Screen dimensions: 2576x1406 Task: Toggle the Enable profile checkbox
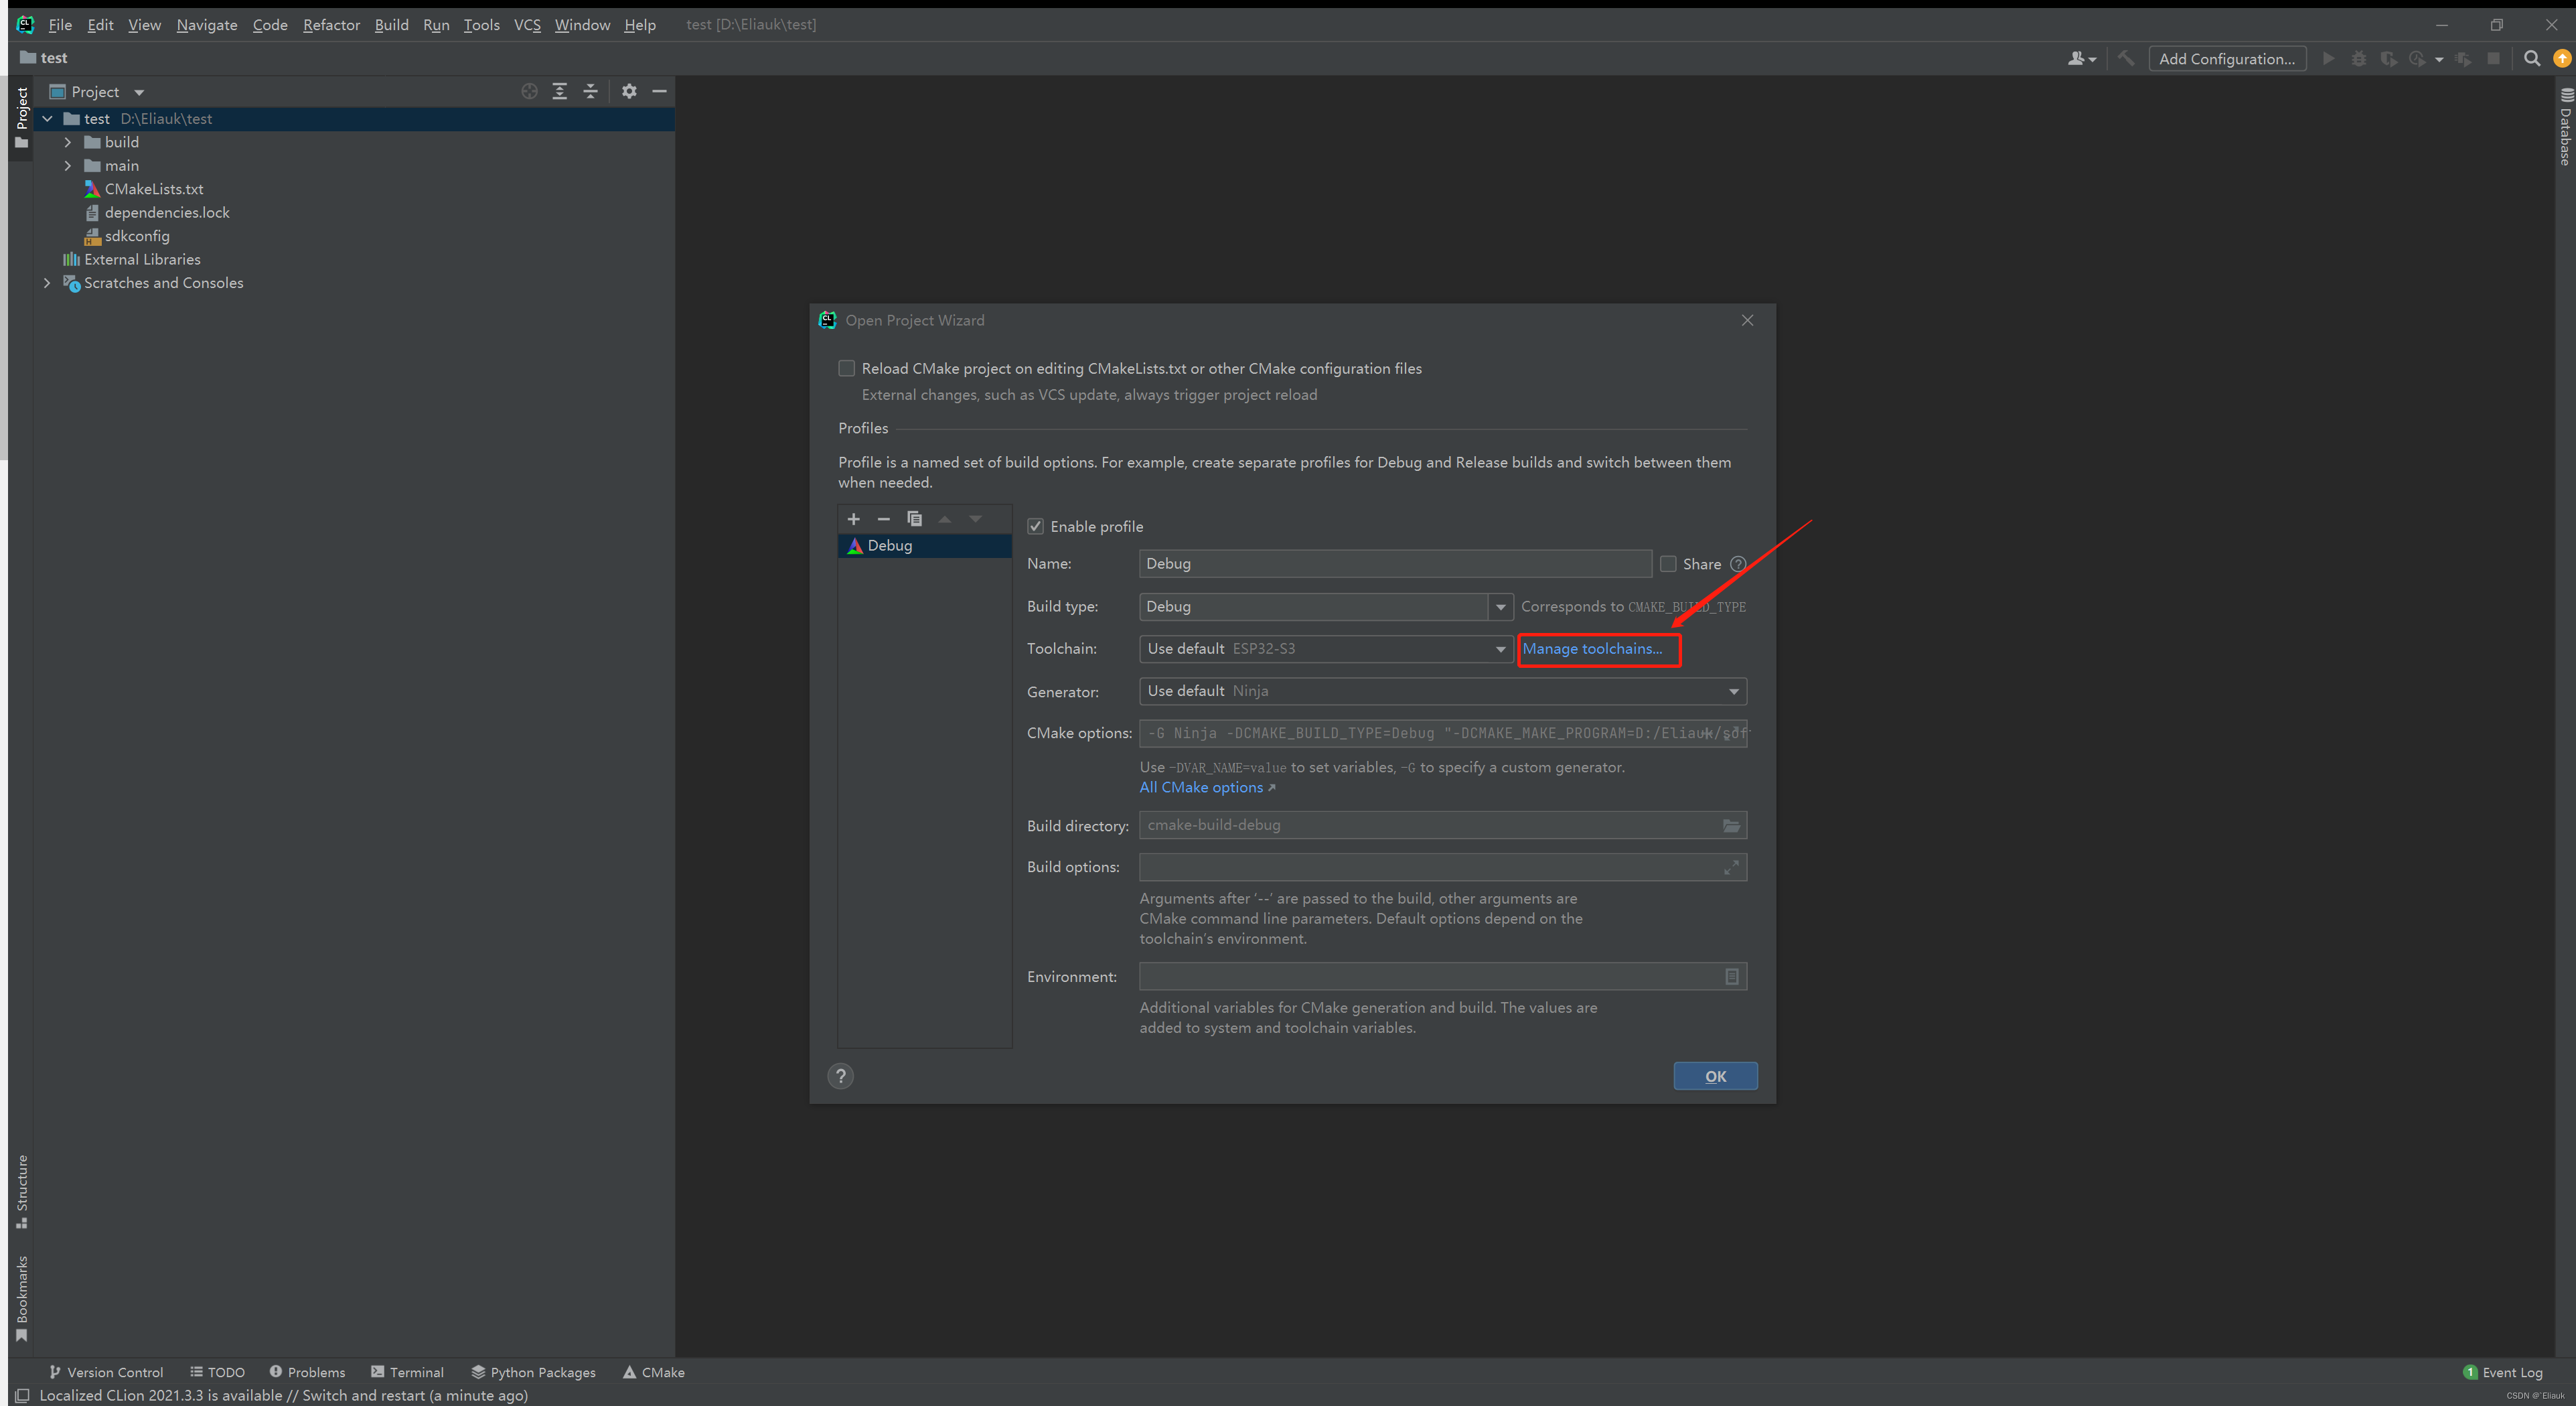pos(1036,526)
